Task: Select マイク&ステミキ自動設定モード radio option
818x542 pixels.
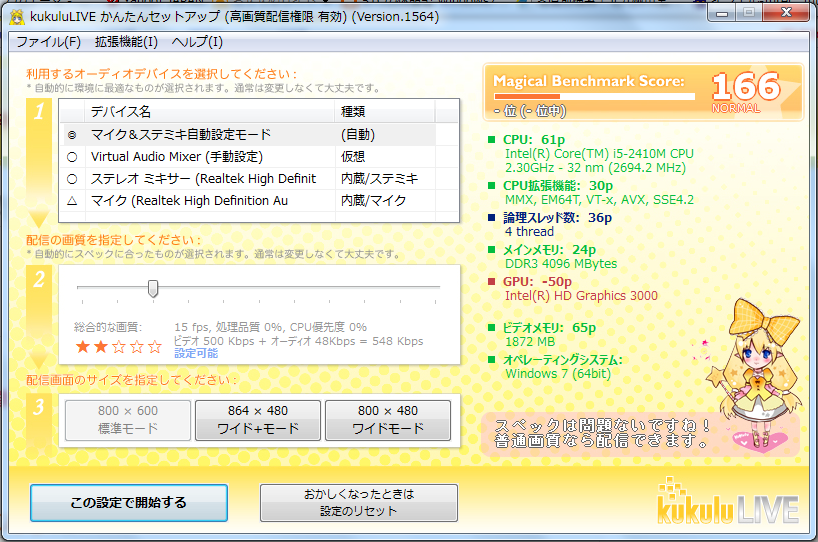Action: [x=72, y=134]
